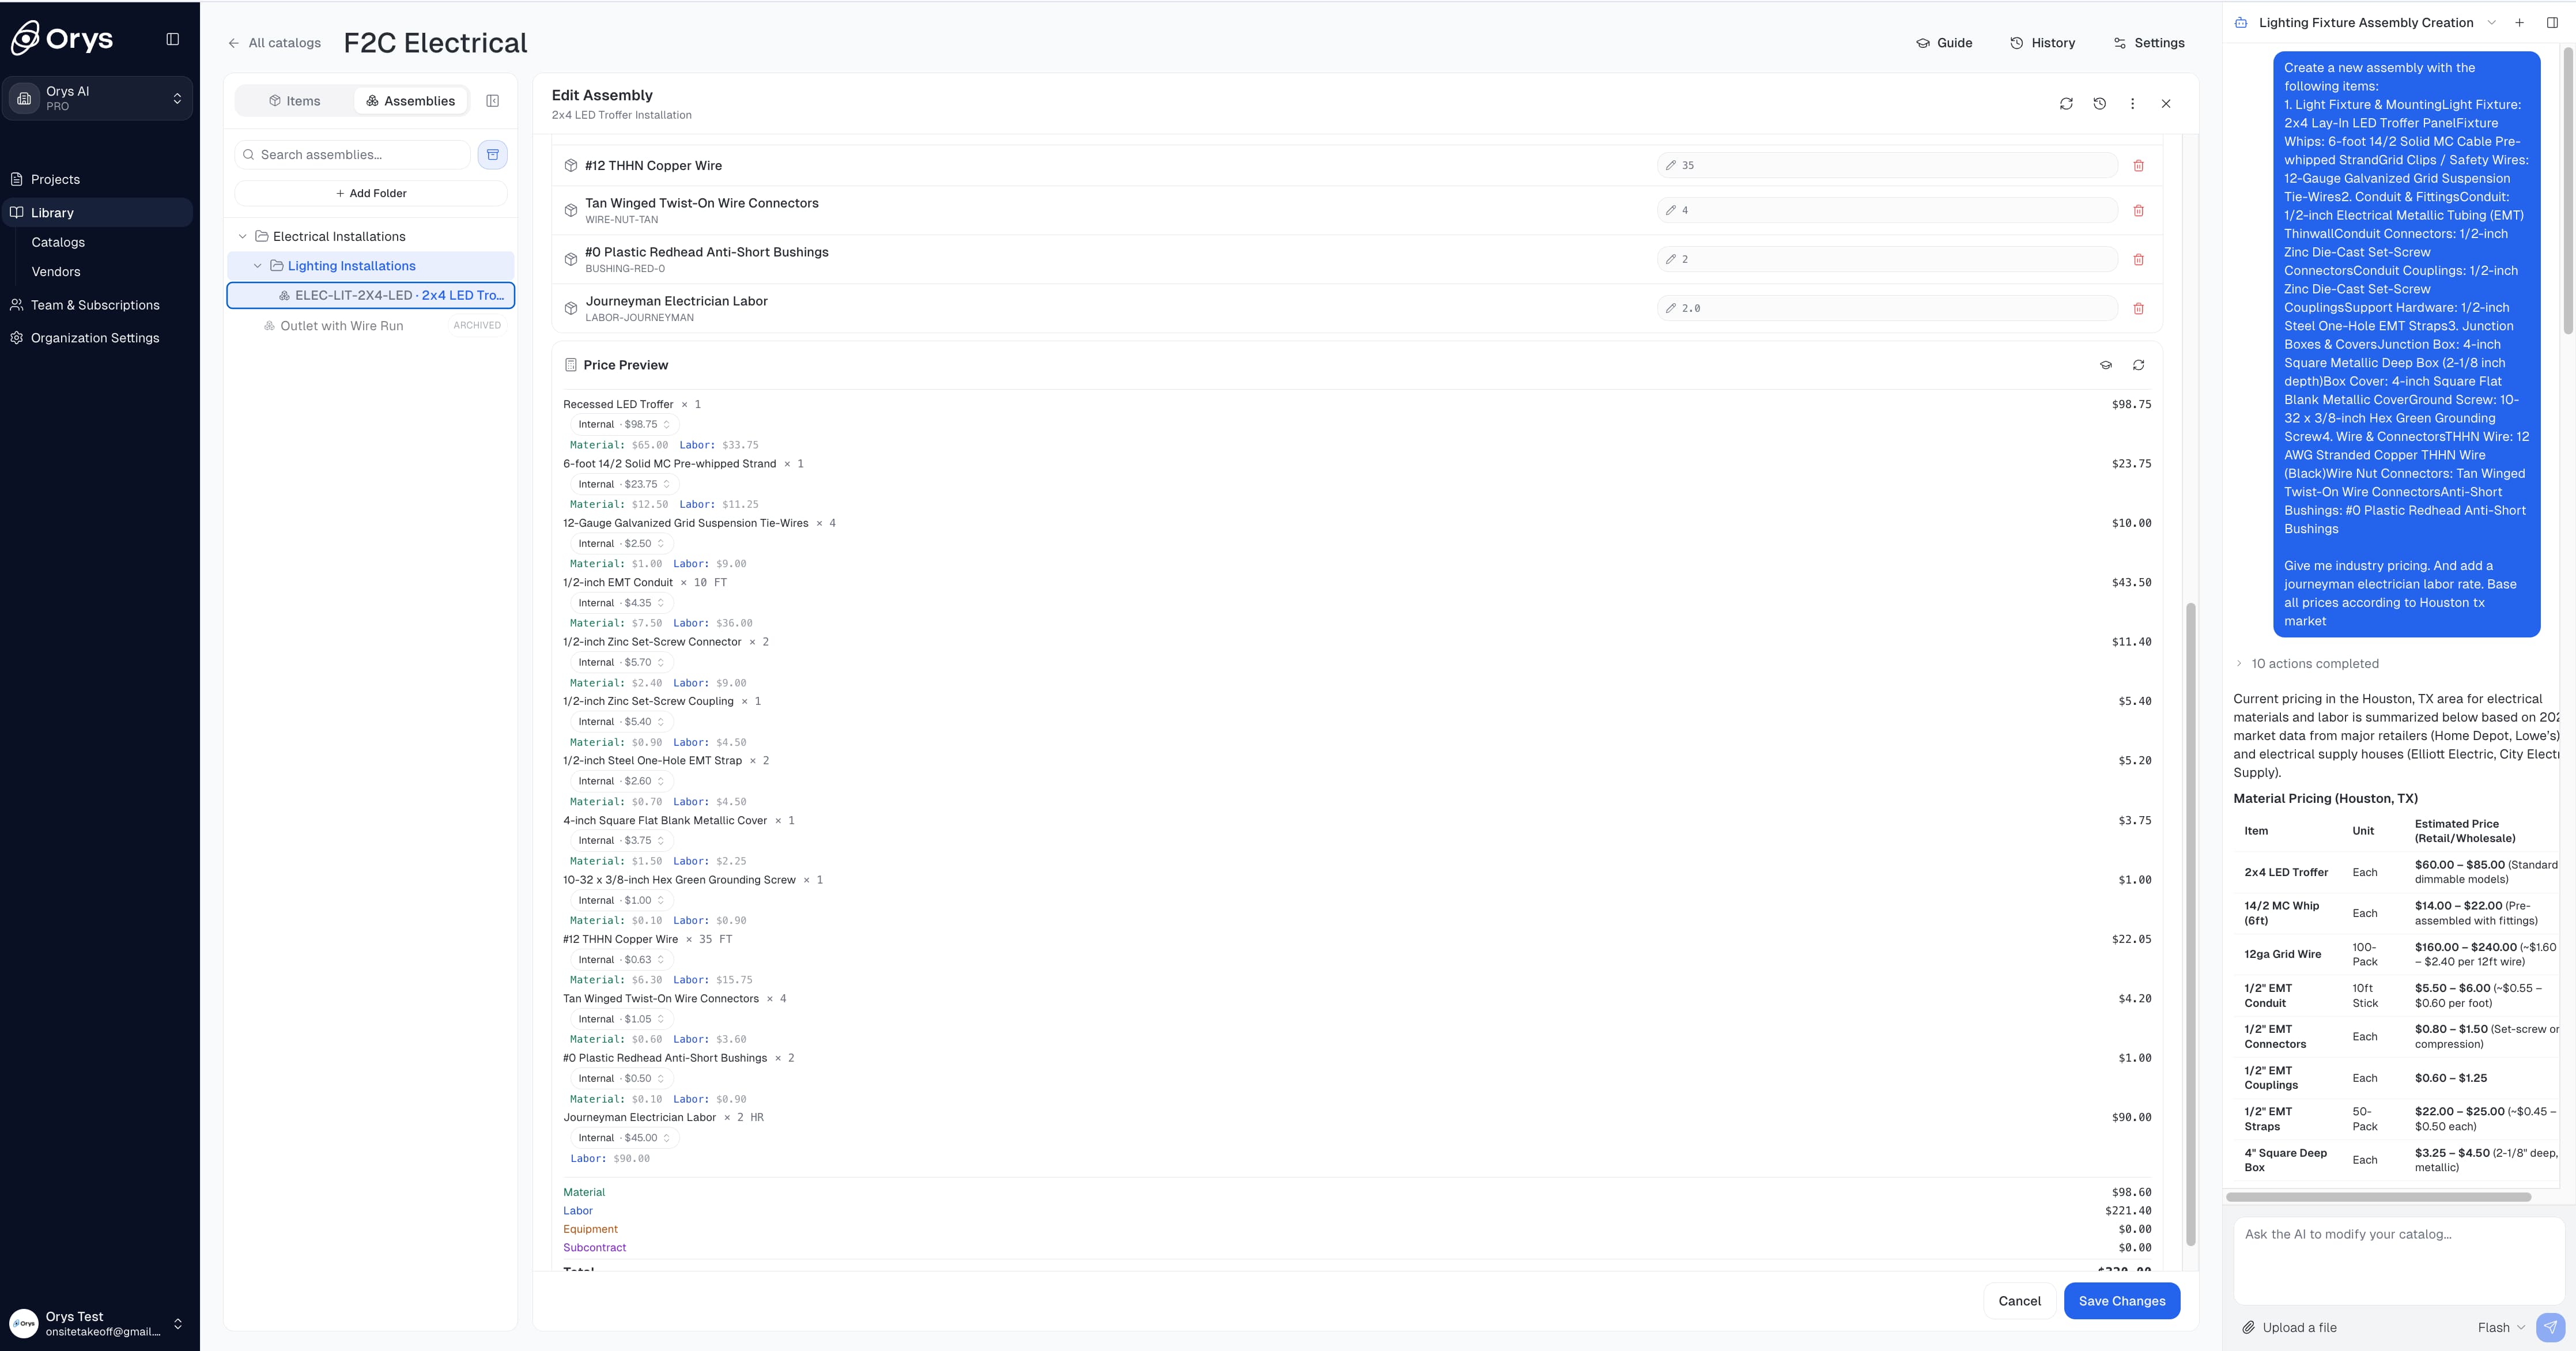Click the assembly editor vertical scrollbar
The height and width of the screenshot is (1351, 2576).
(x=2190, y=924)
